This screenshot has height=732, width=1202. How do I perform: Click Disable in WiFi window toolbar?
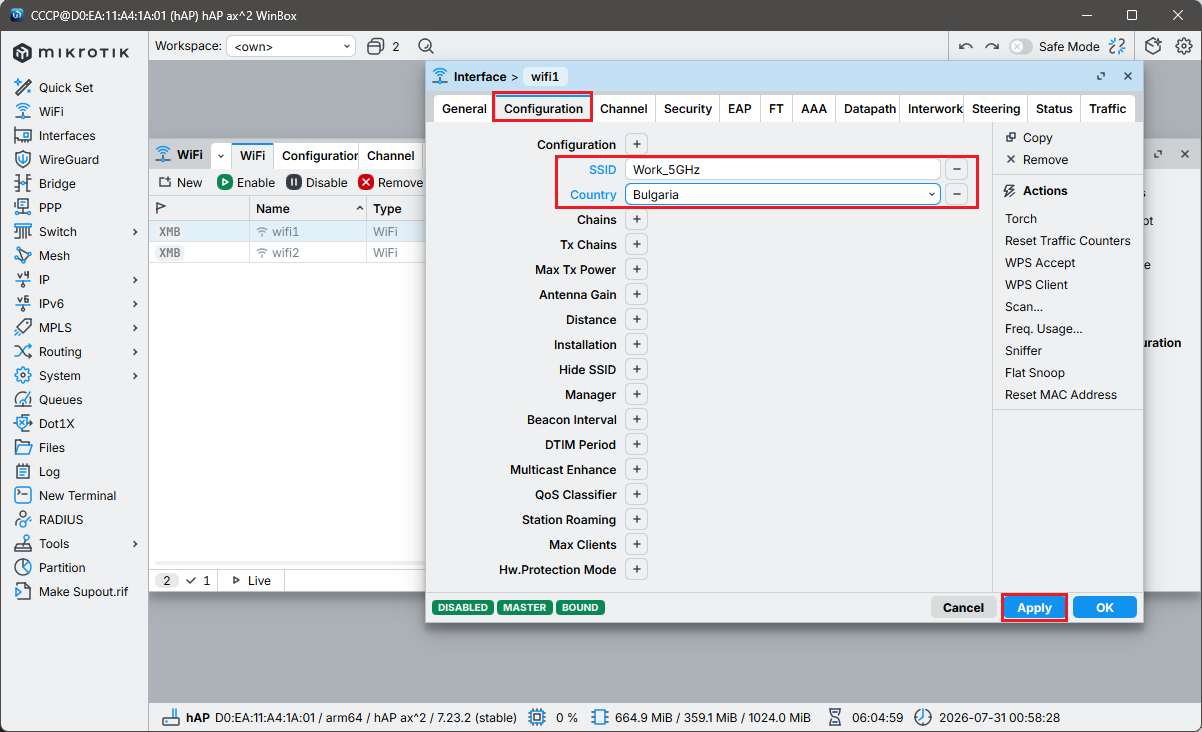[x=317, y=183]
